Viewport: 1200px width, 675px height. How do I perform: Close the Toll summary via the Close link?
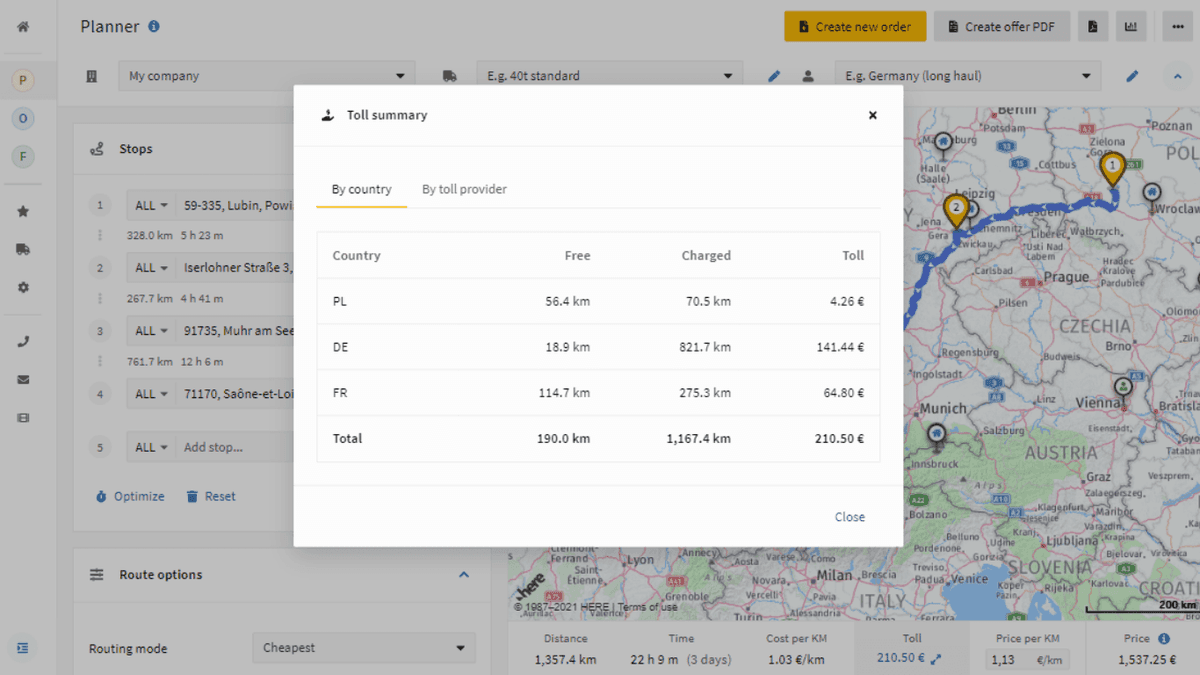(849, 517)
